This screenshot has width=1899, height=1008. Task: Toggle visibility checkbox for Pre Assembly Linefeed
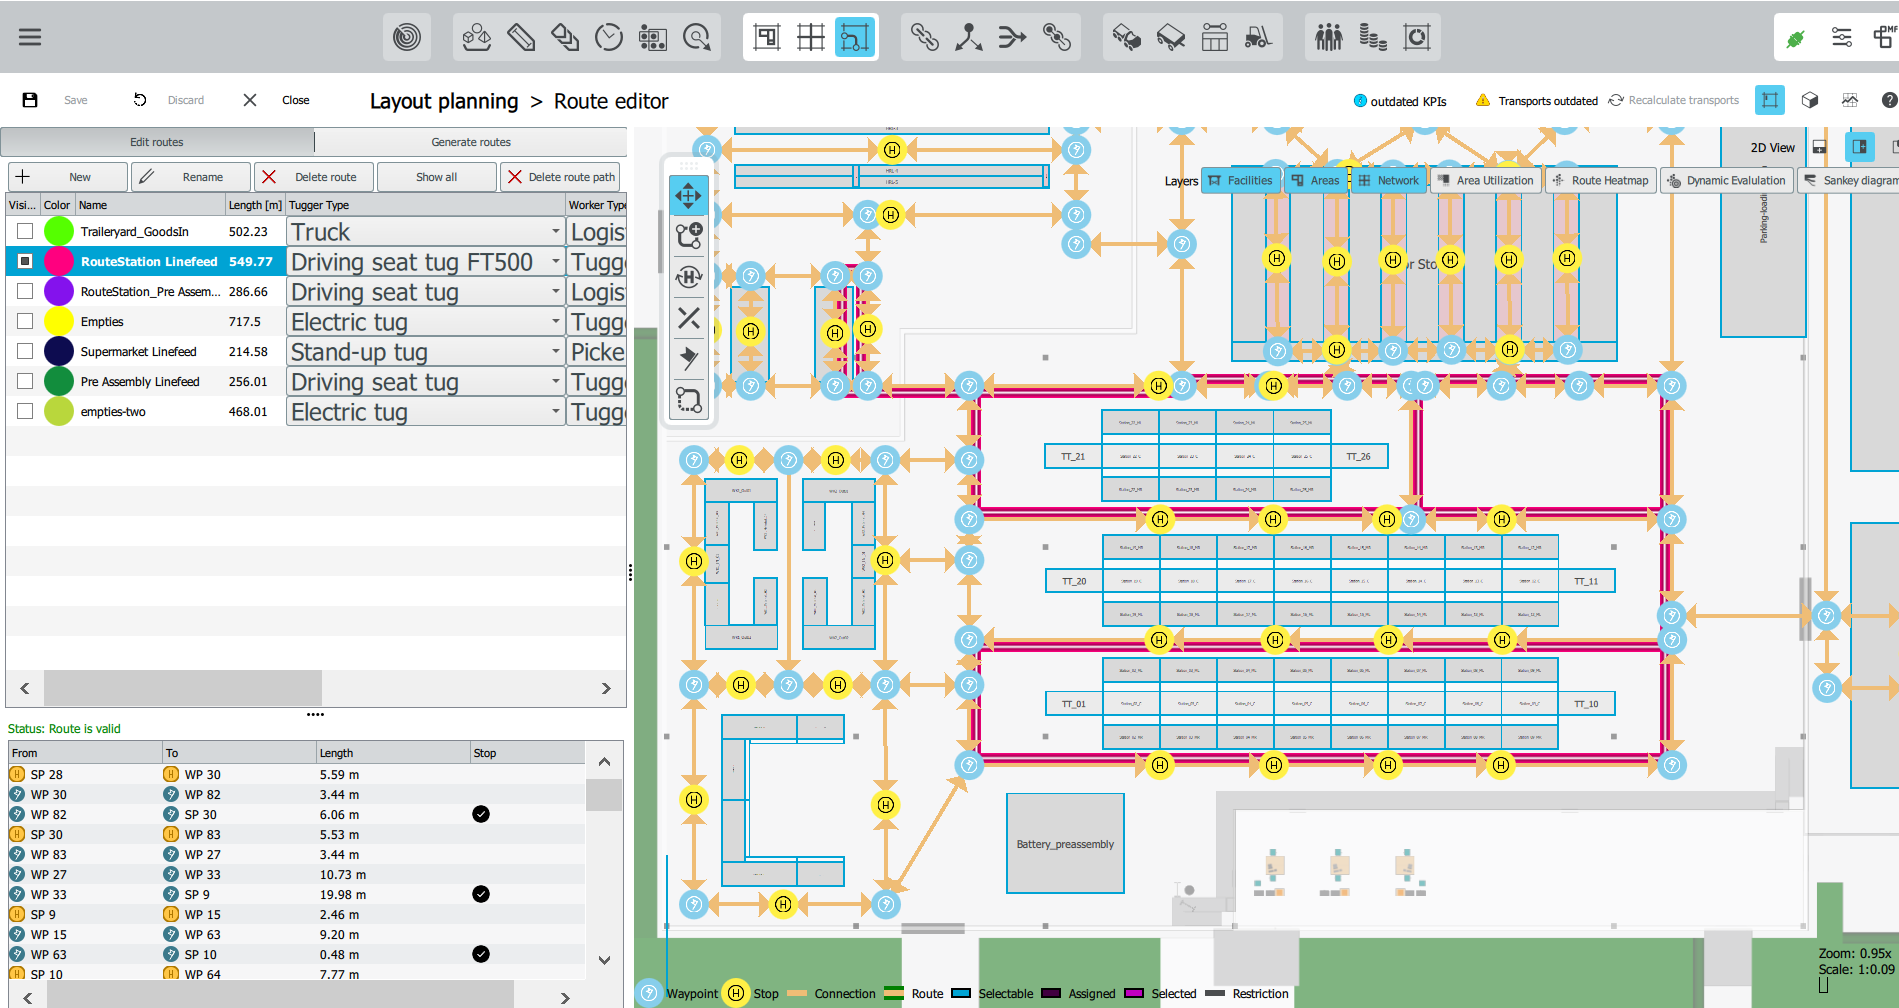click(25, 381)
